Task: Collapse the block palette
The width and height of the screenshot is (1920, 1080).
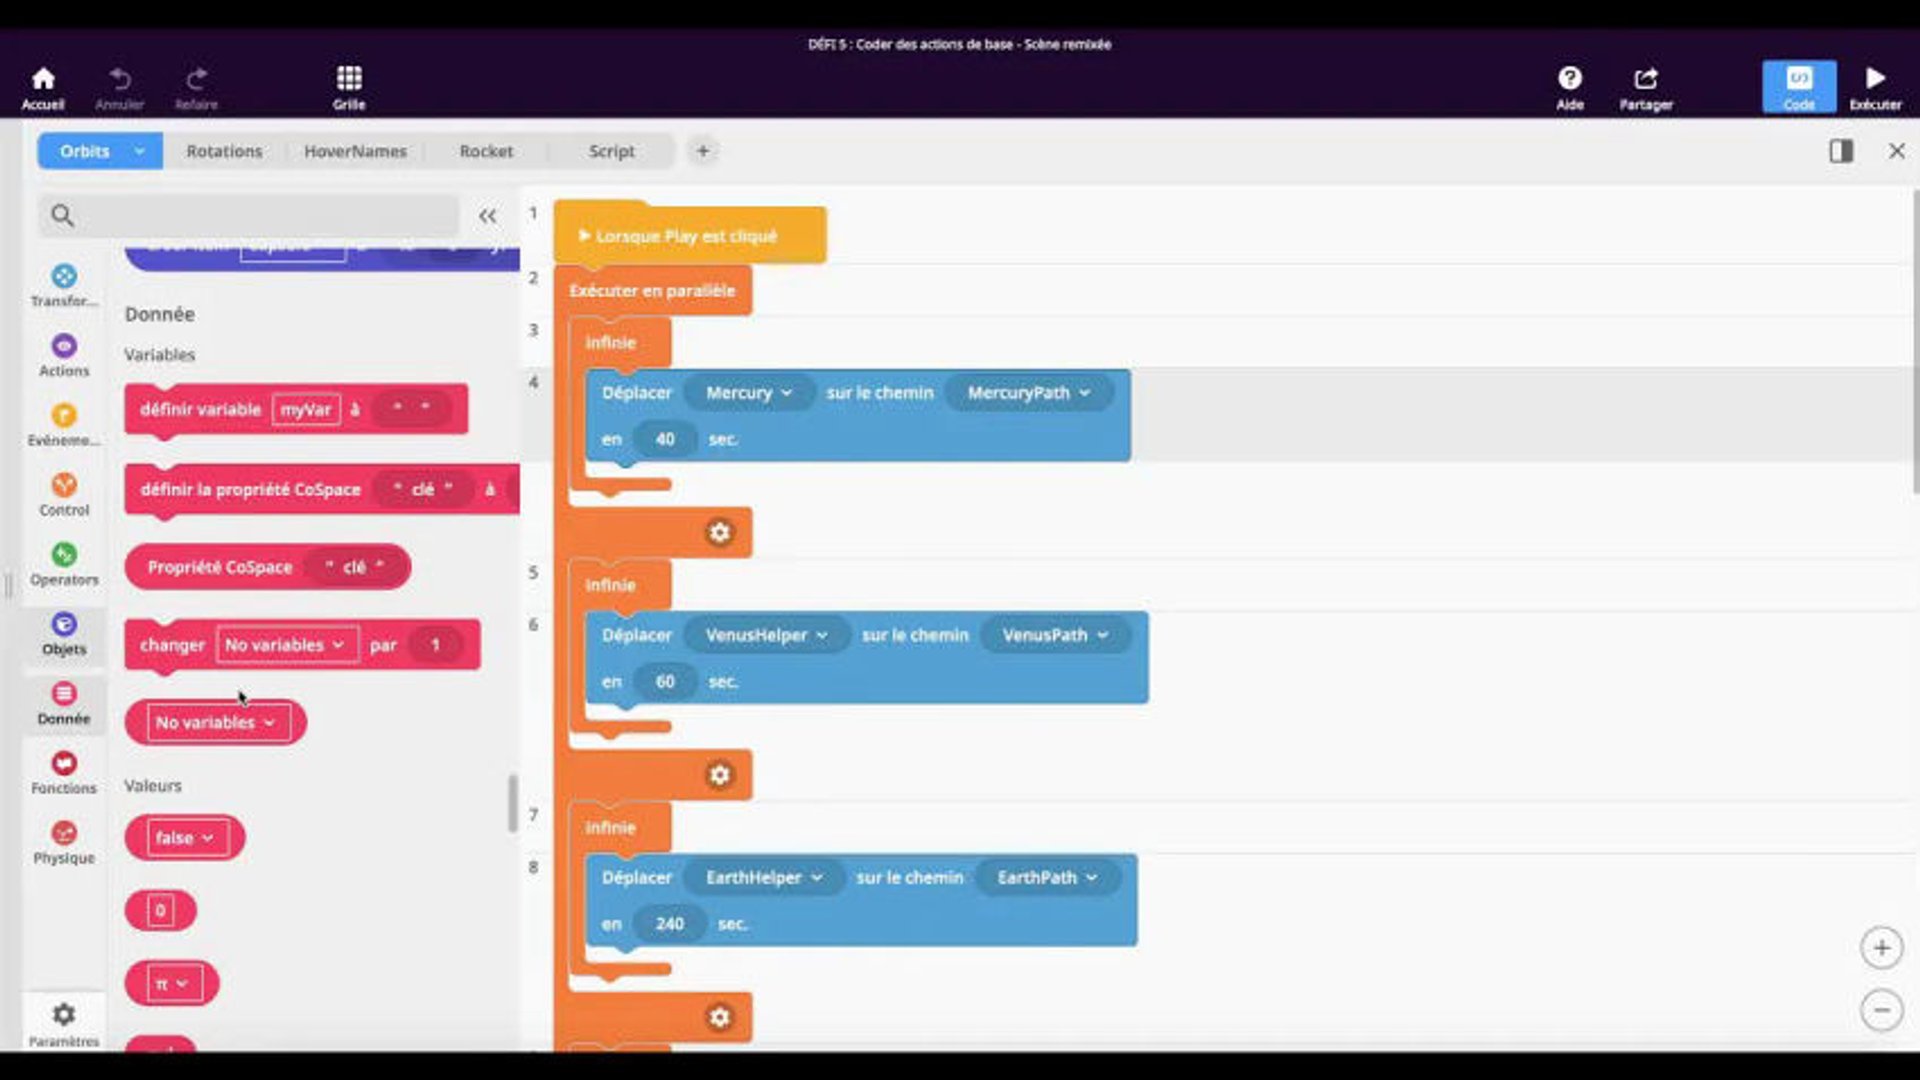Action: [x=487, y=216]
